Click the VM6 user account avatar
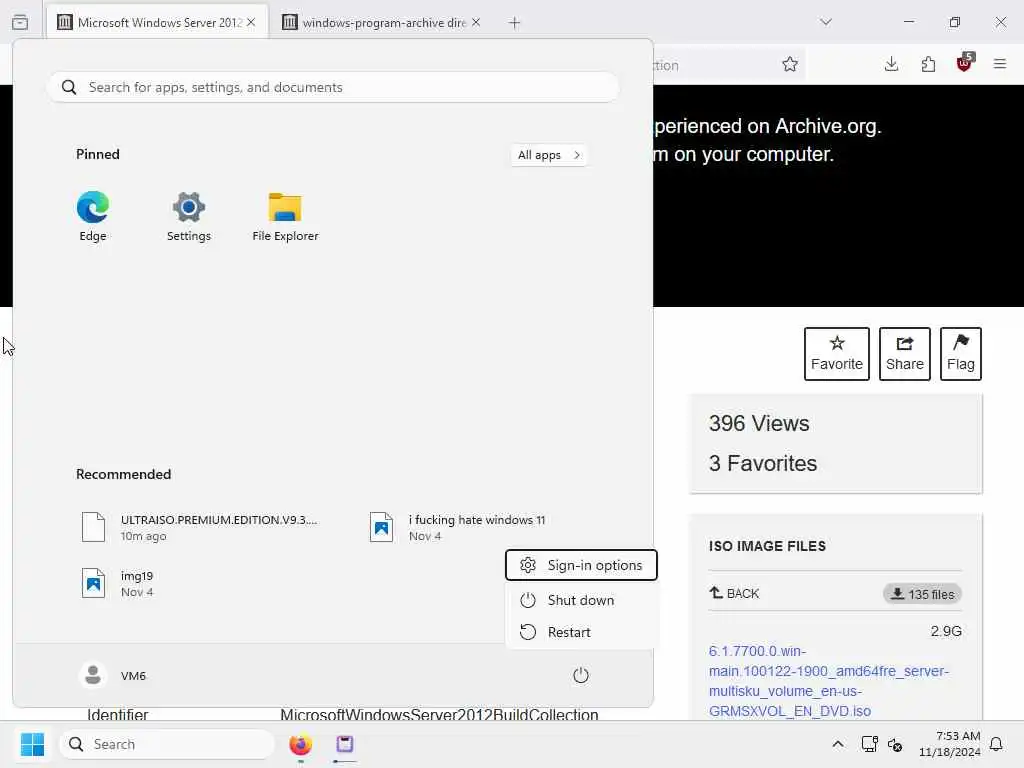Viewport: 1024px width, 768px height. 93,675
